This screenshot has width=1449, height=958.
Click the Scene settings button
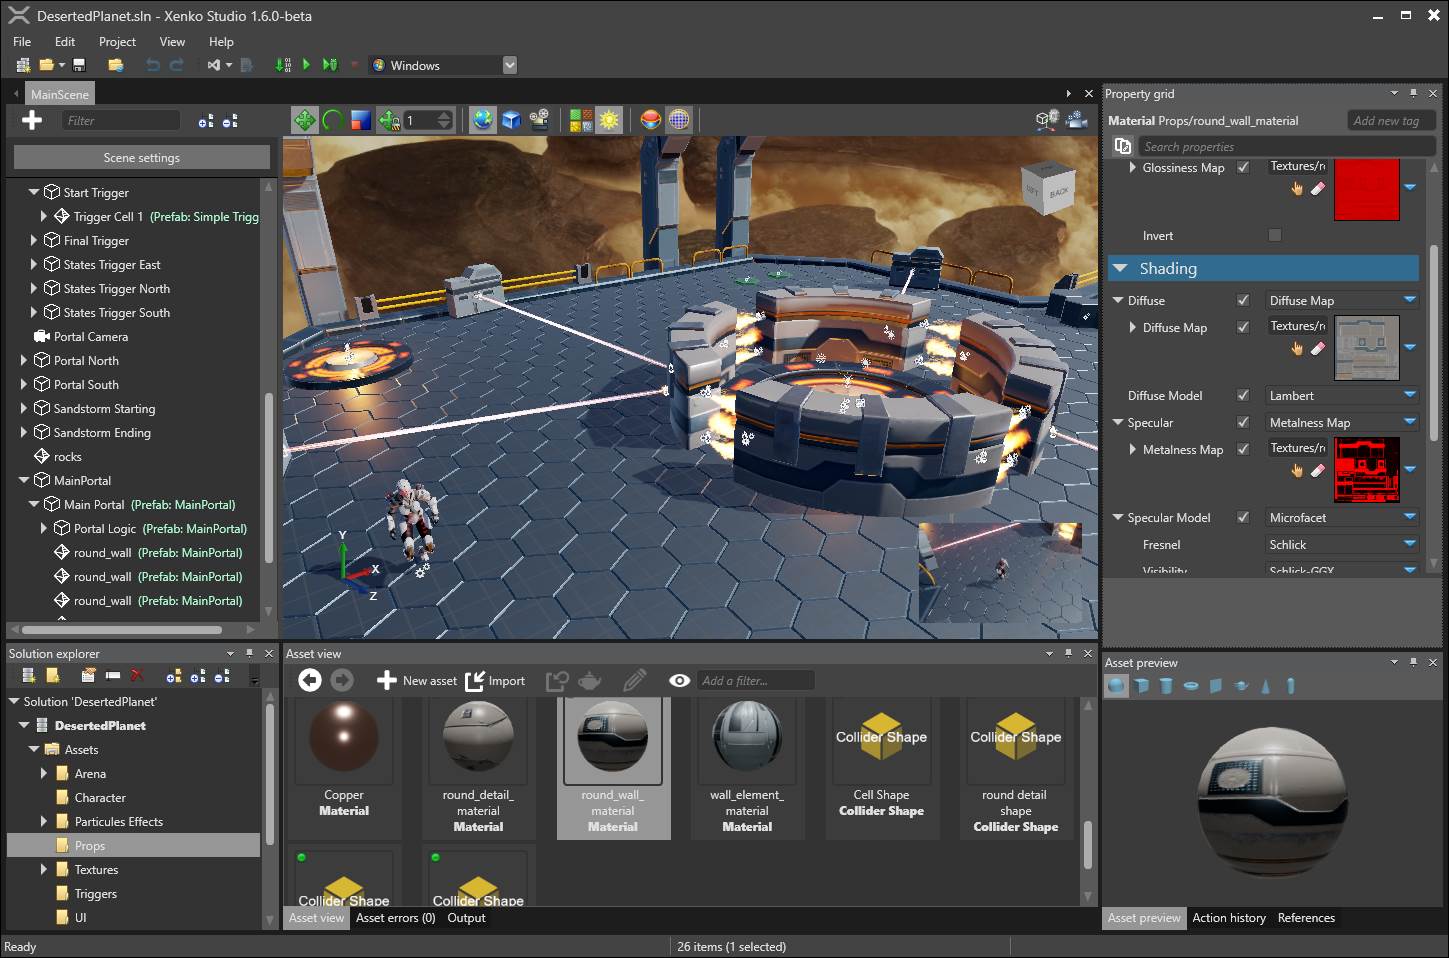(x=140, y=157)
